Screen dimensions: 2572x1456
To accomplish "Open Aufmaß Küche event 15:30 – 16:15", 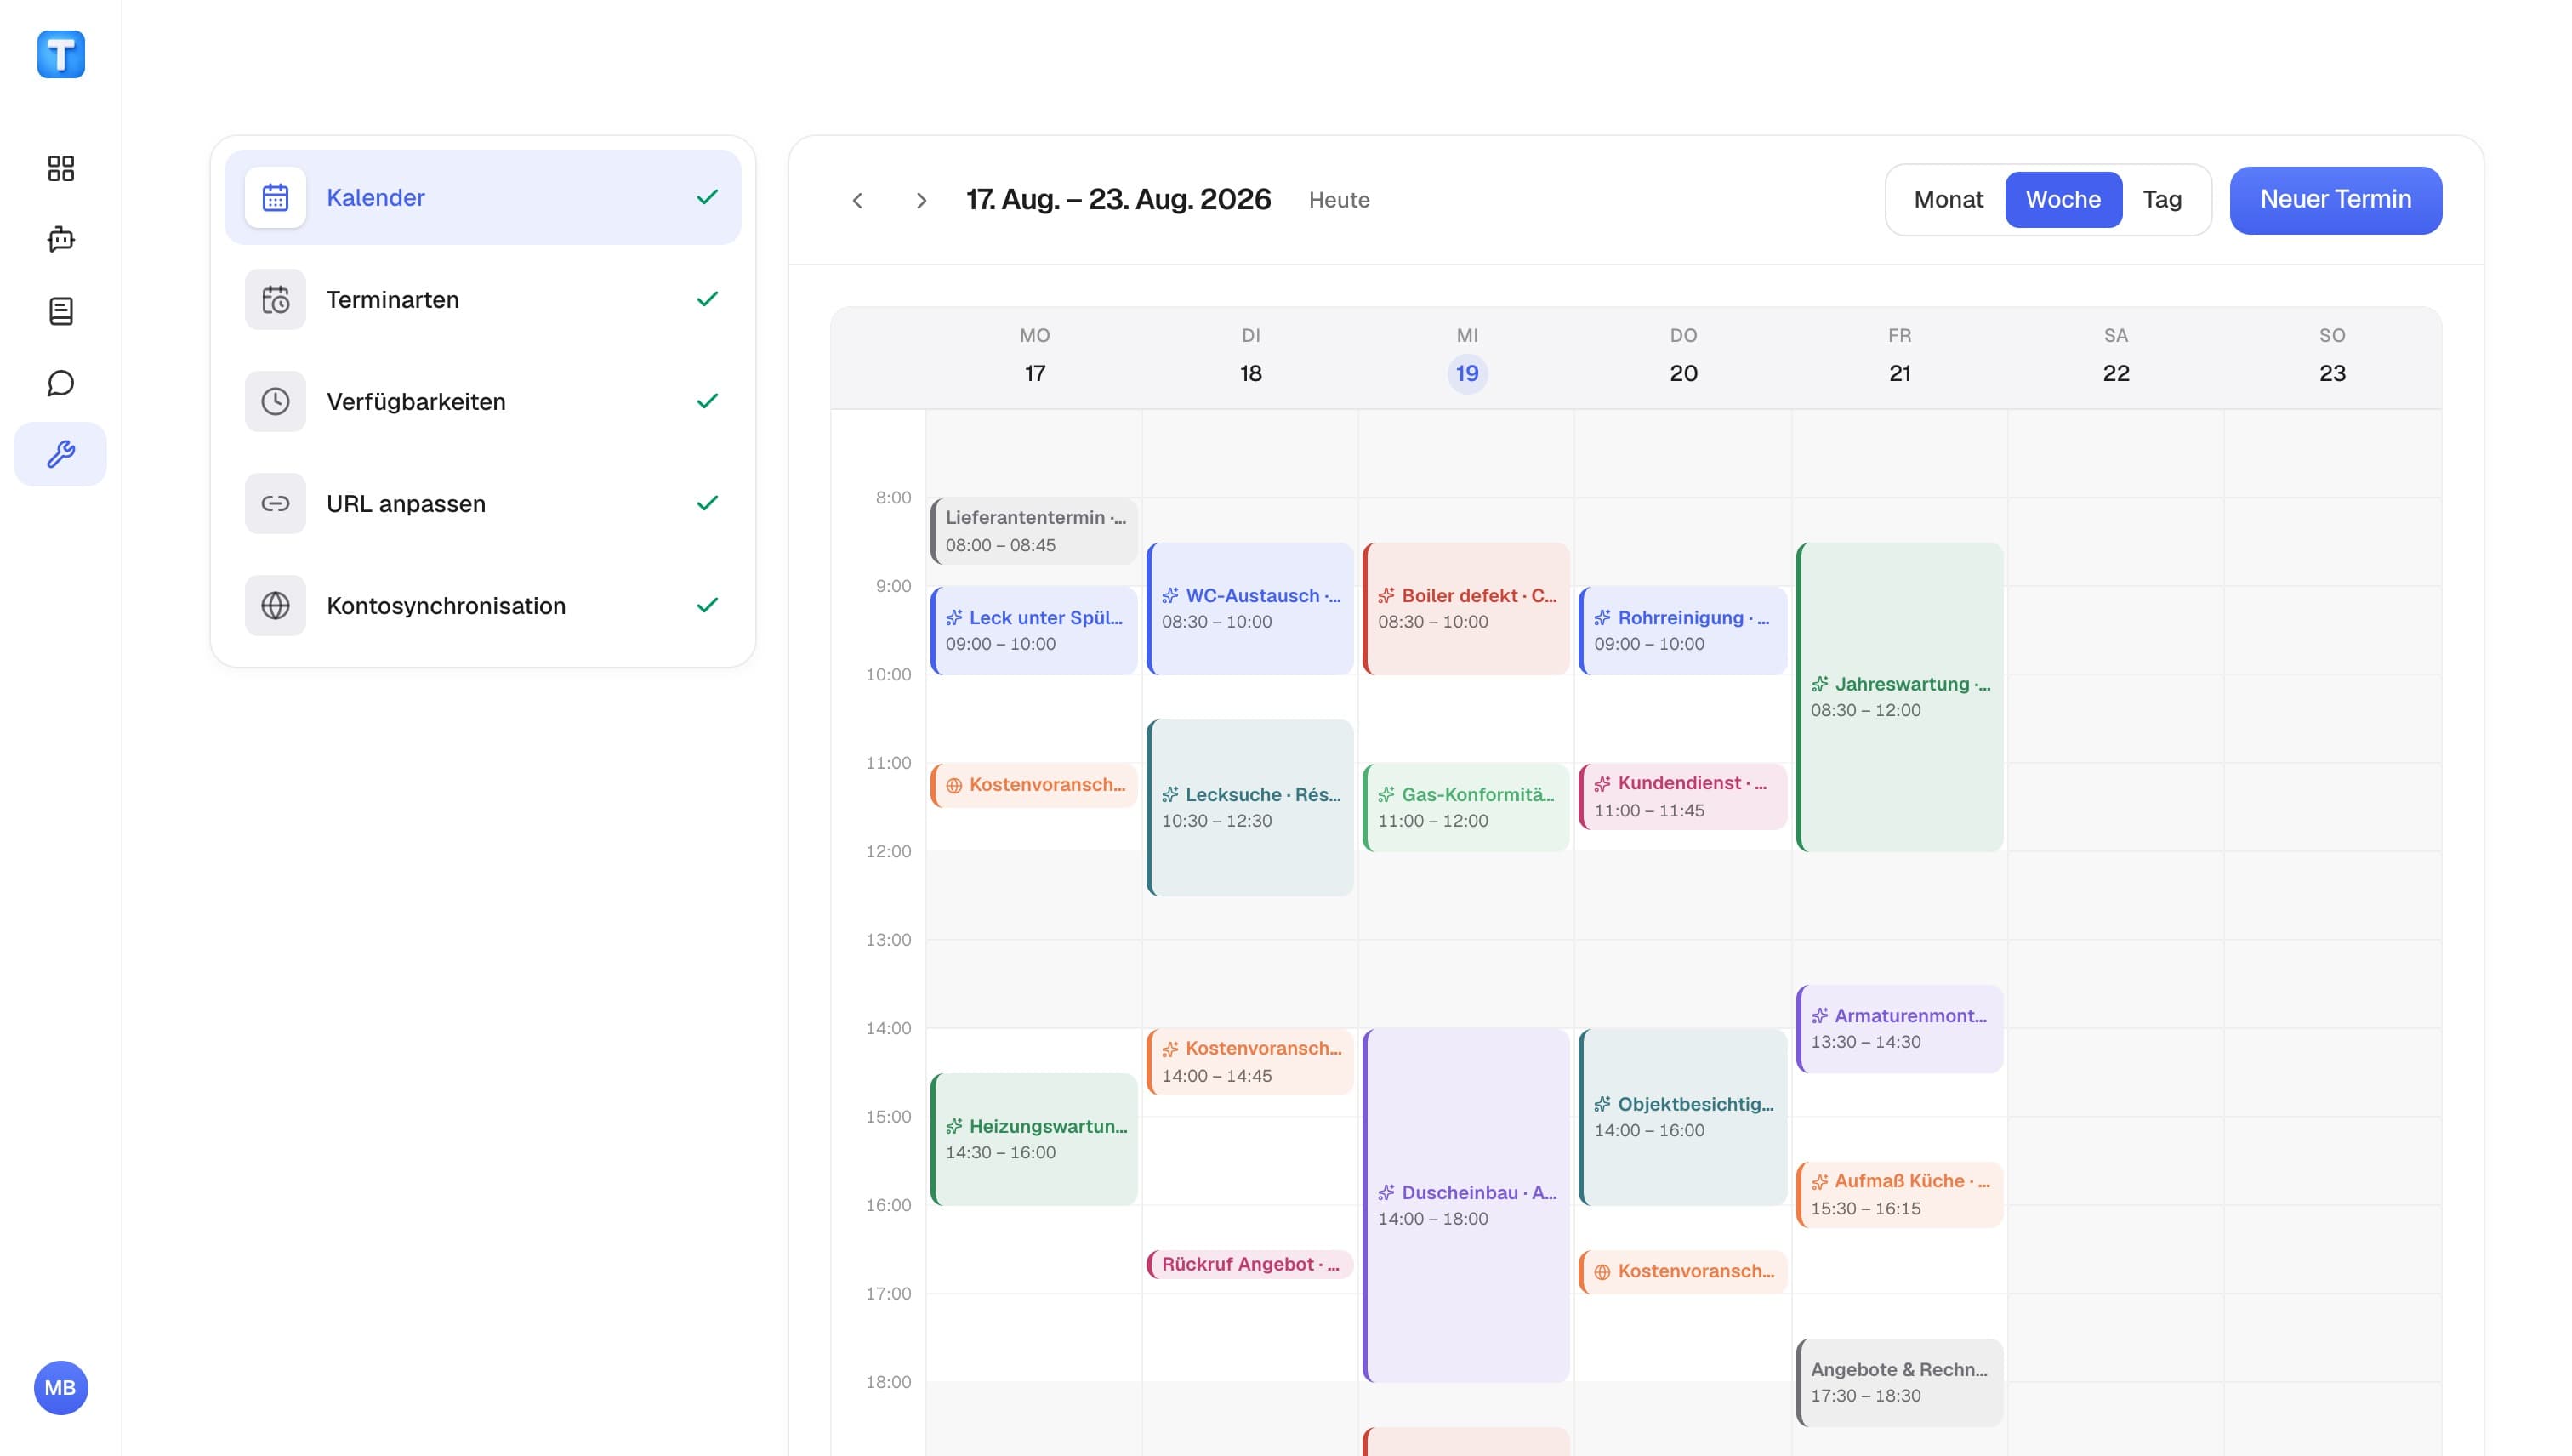I will (x=1900, y=1194).
